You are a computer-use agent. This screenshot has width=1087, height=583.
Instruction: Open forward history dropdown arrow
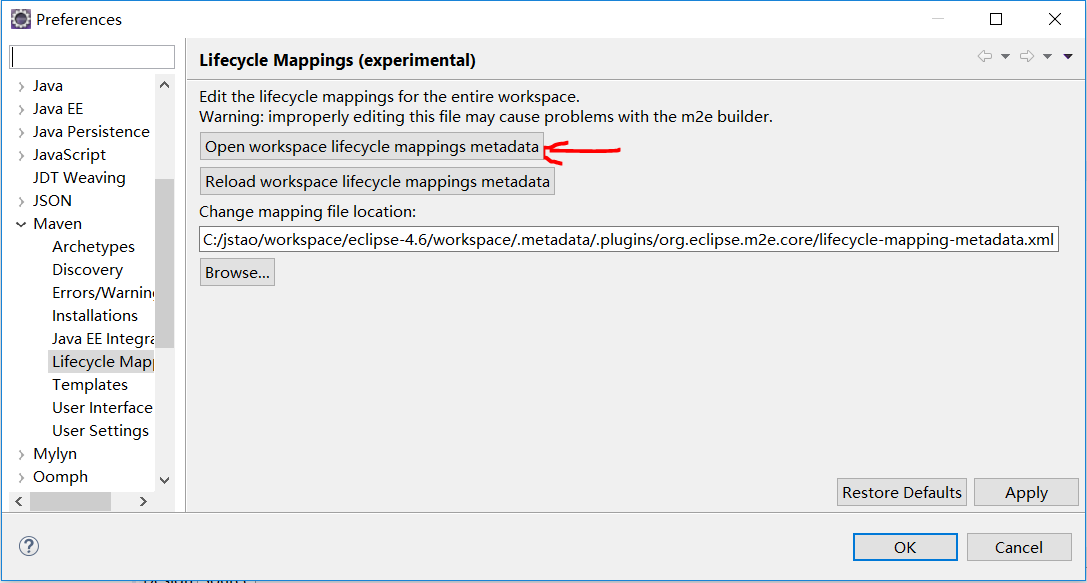1047,57
